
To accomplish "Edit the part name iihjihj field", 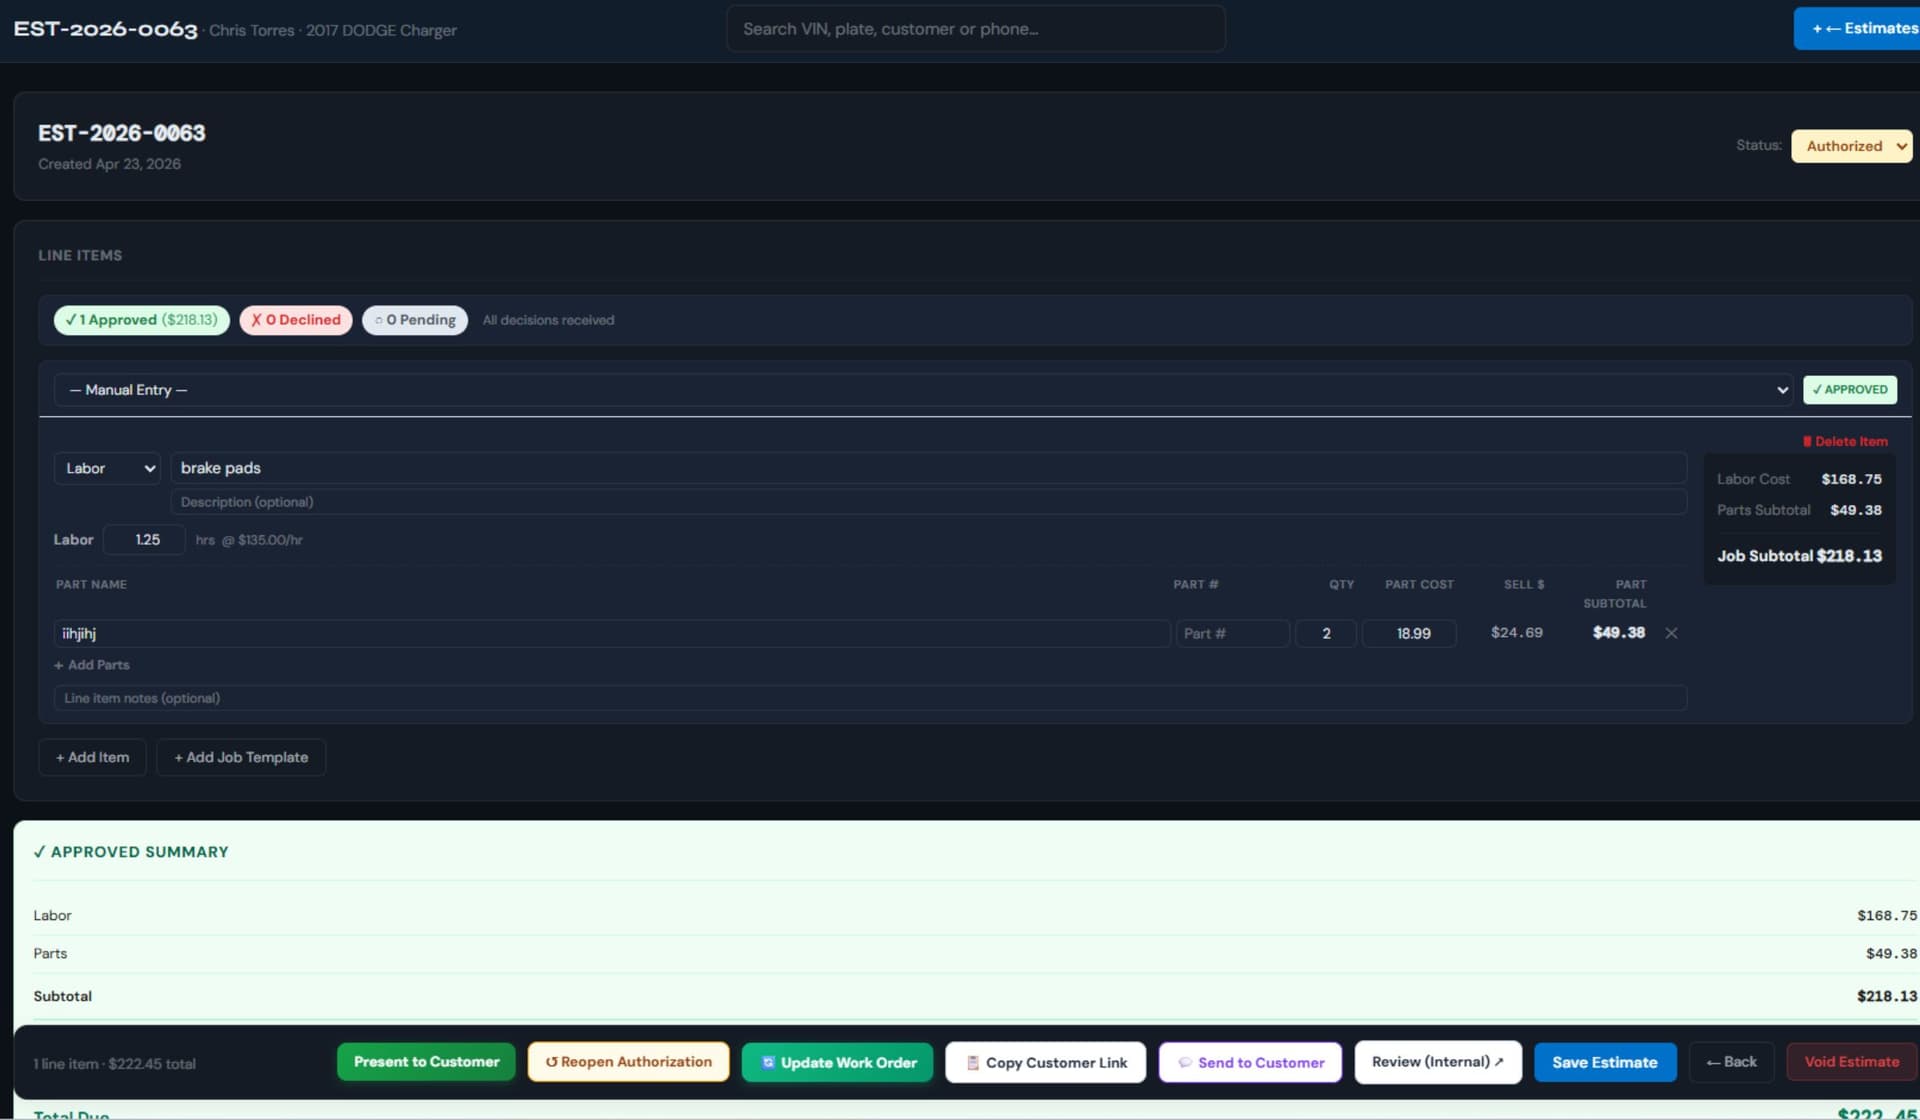I will (611, 633).
